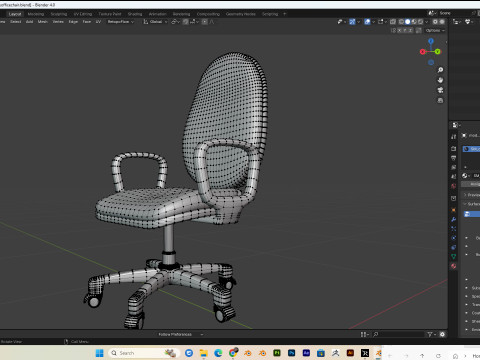This screenshot has width=480, height=360.
Task: Open the Global transform orientation dropdown
Action: click(x=155, y=22)
